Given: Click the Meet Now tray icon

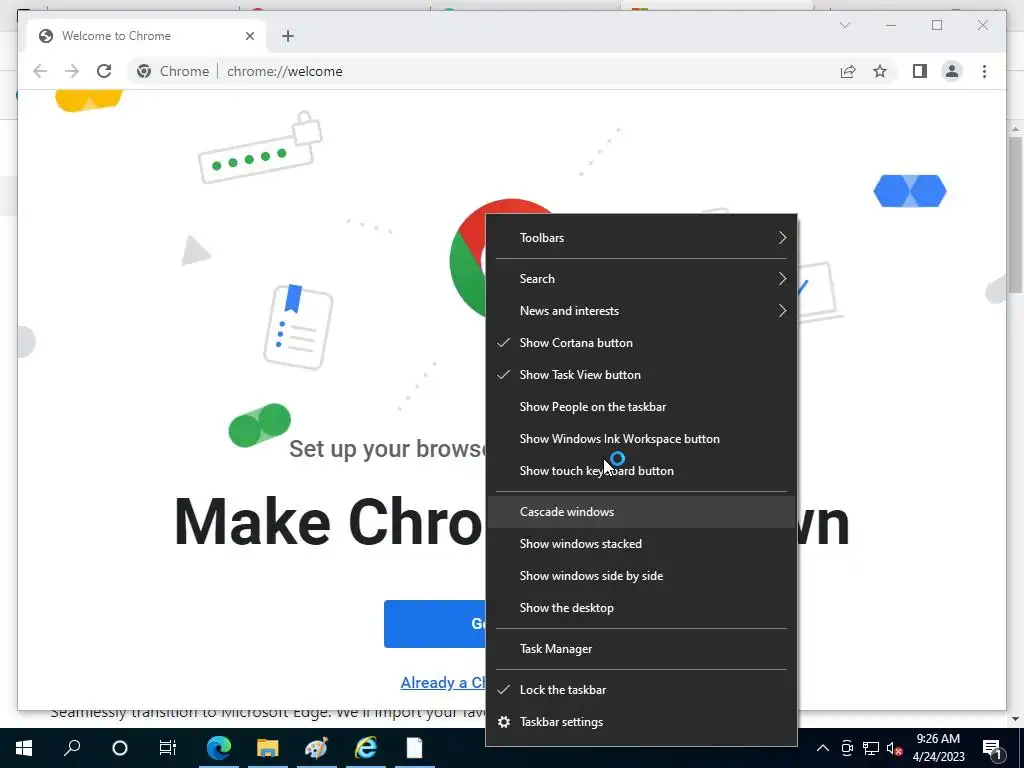Looking at the screenshot, I should pos(847,748).
